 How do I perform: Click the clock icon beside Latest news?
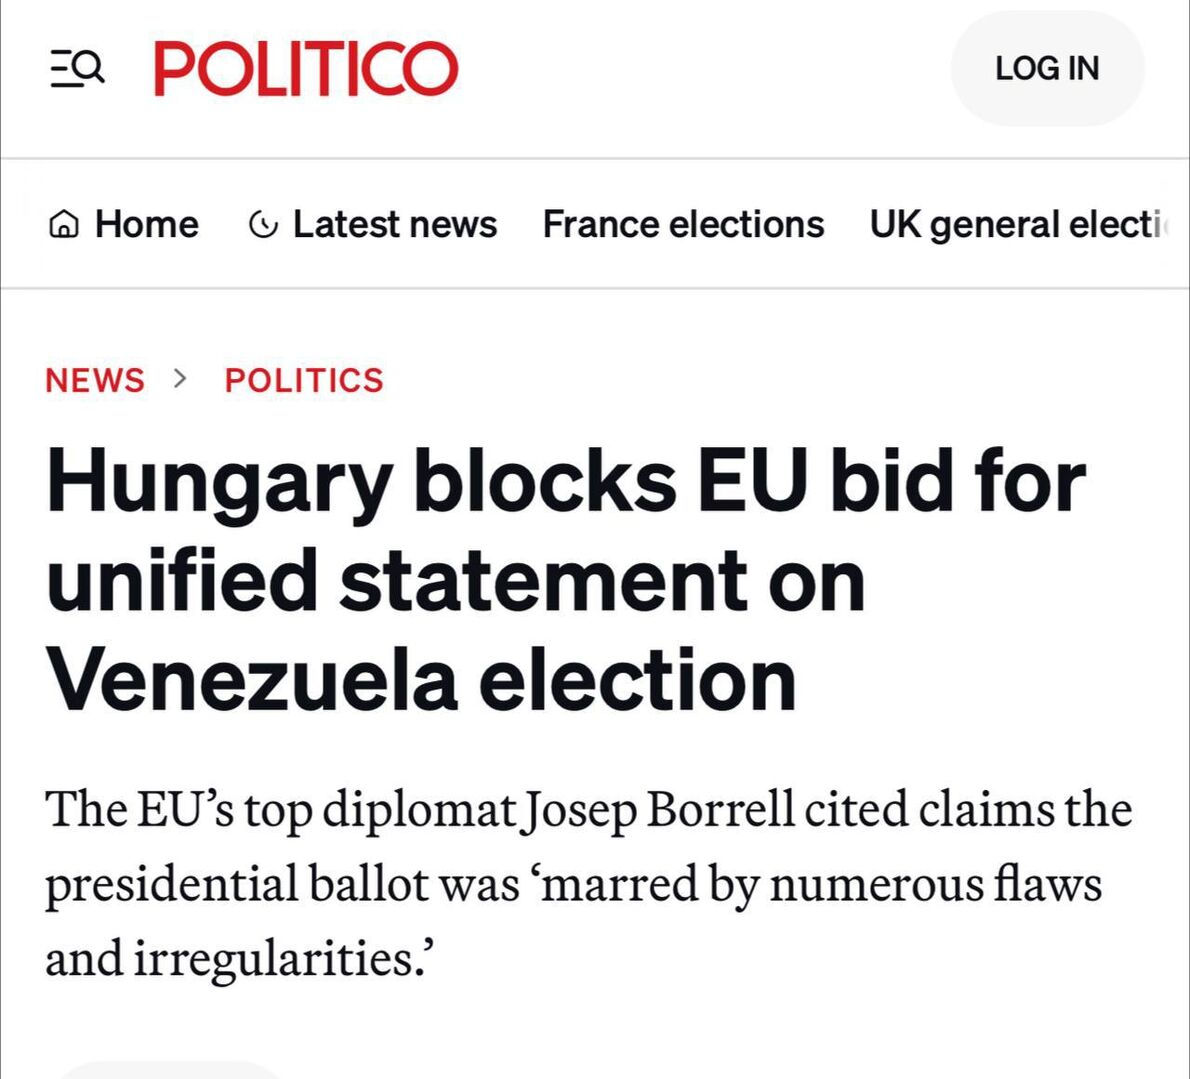(262, 225)
